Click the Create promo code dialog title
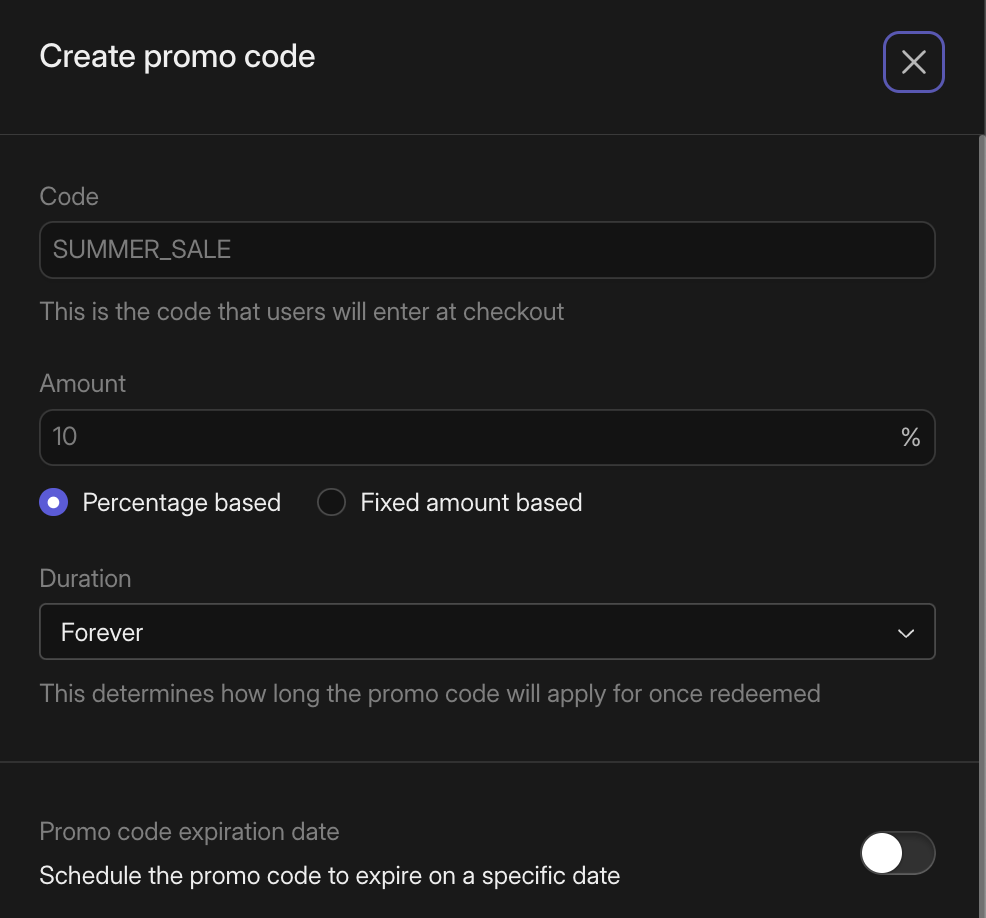Screen dimensions: 986x918 click(x=177, y=57)
